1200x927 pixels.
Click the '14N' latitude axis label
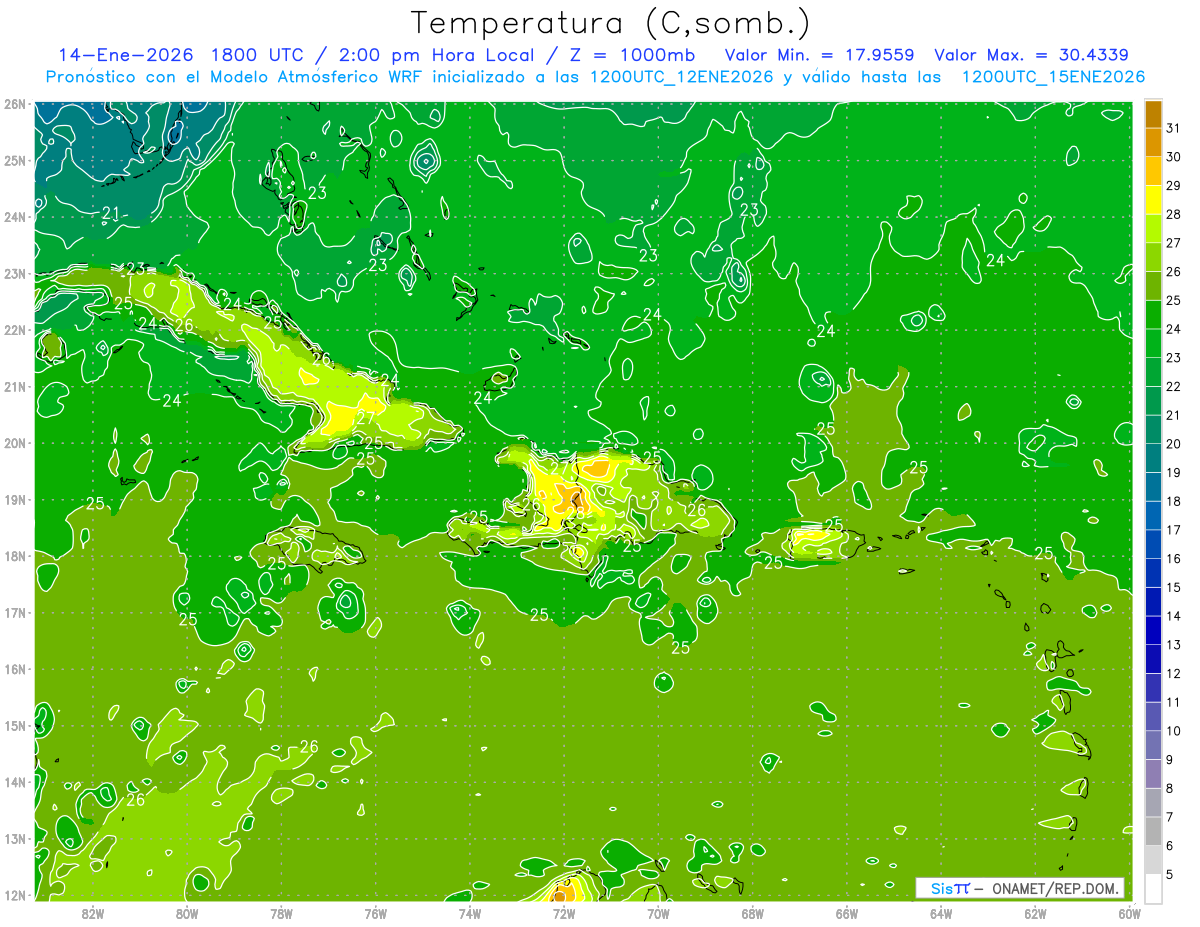(15, 782)
